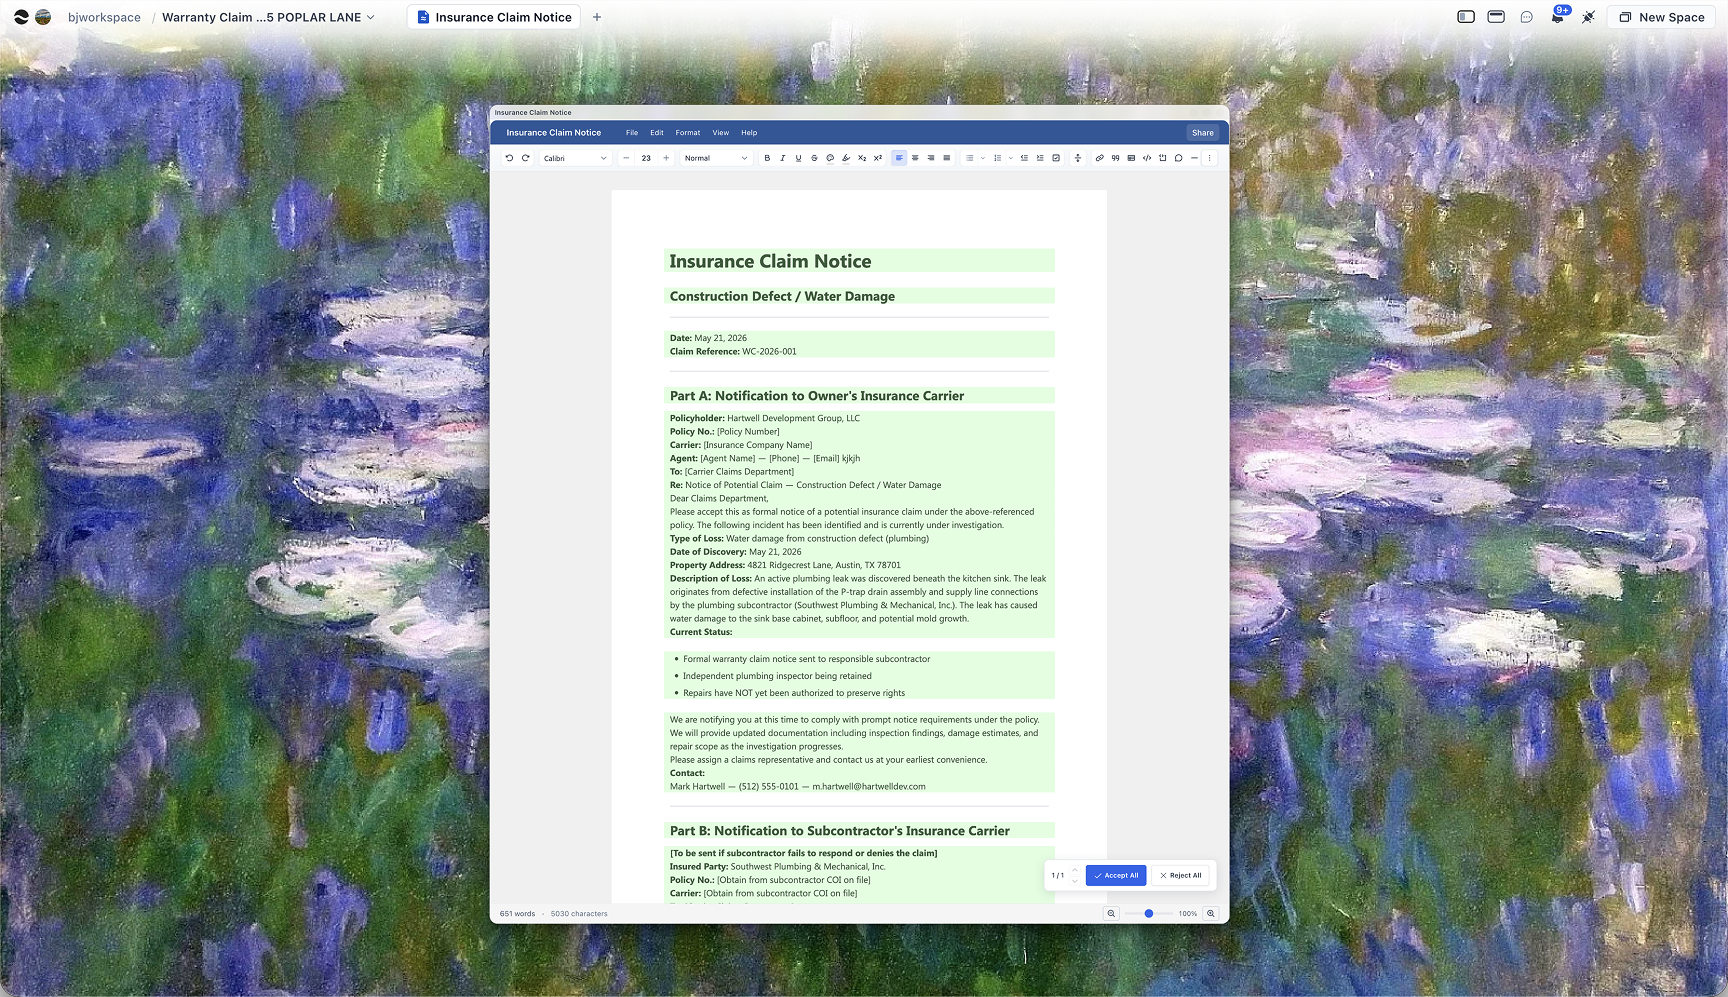The image size is (1728, 997).
Task: Adjust the zoom level slider
Action: coord(1149,914)
